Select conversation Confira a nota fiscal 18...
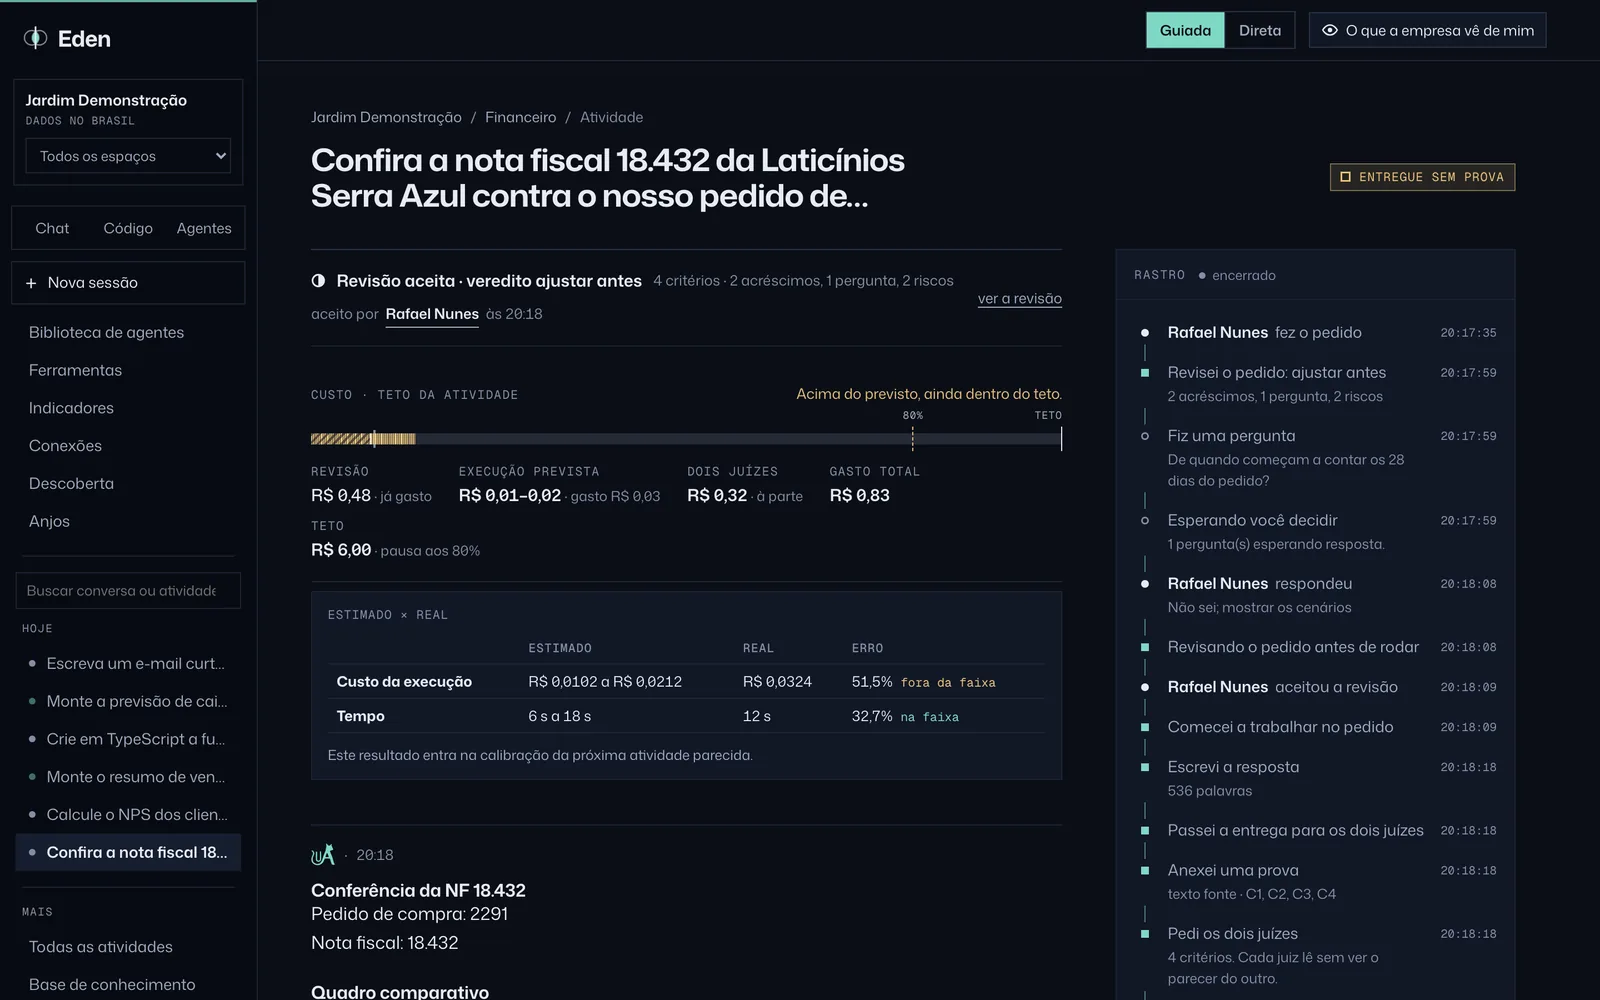Screen dimensions: 1600x1000 [128, 852]
